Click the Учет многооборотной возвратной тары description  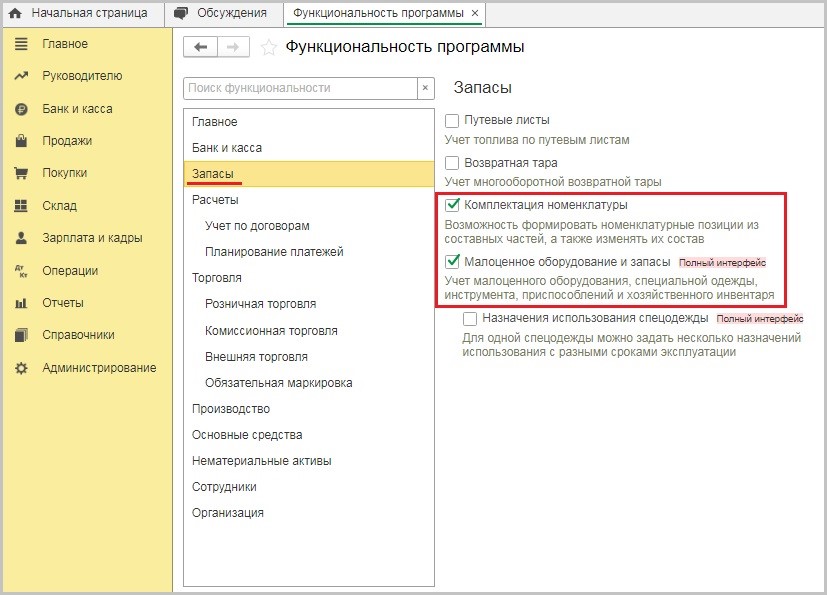tap(553, 182)
